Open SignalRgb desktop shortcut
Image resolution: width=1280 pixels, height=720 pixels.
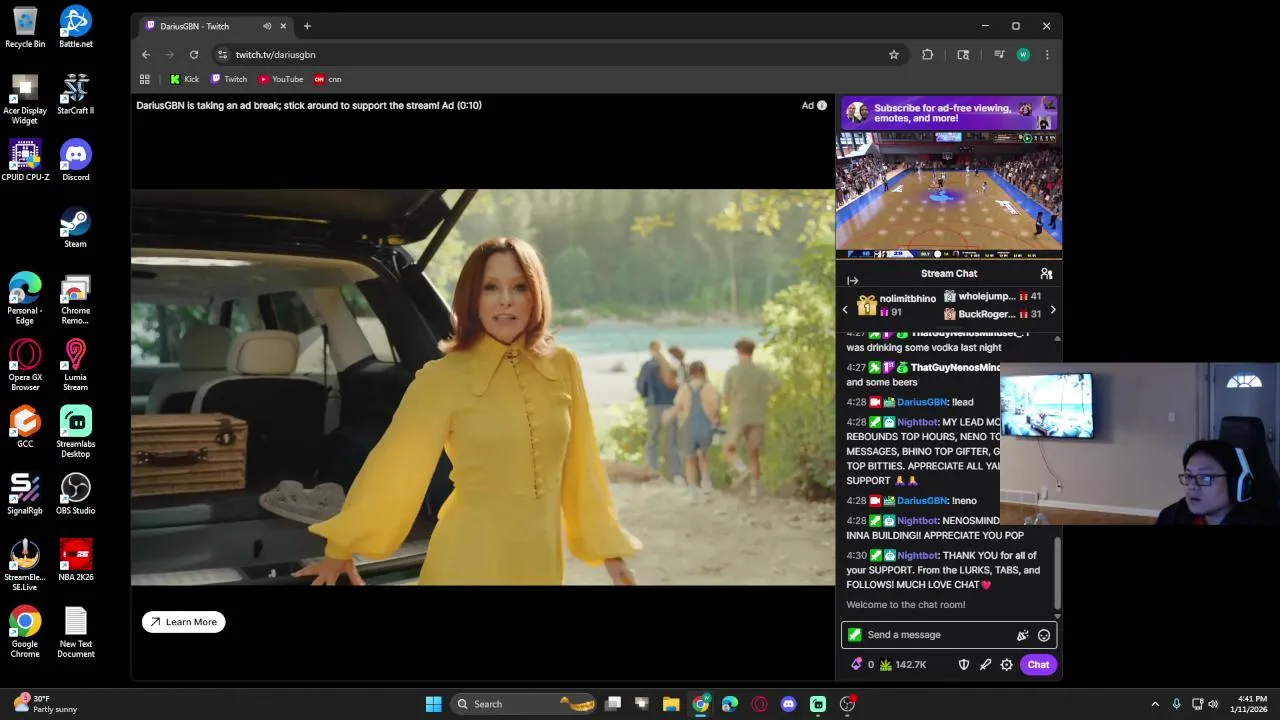tap(25, 494)
